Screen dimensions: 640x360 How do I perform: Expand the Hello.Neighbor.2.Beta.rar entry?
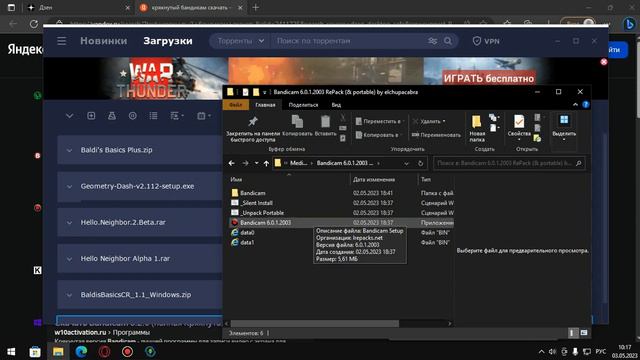(x=69, y=222)
